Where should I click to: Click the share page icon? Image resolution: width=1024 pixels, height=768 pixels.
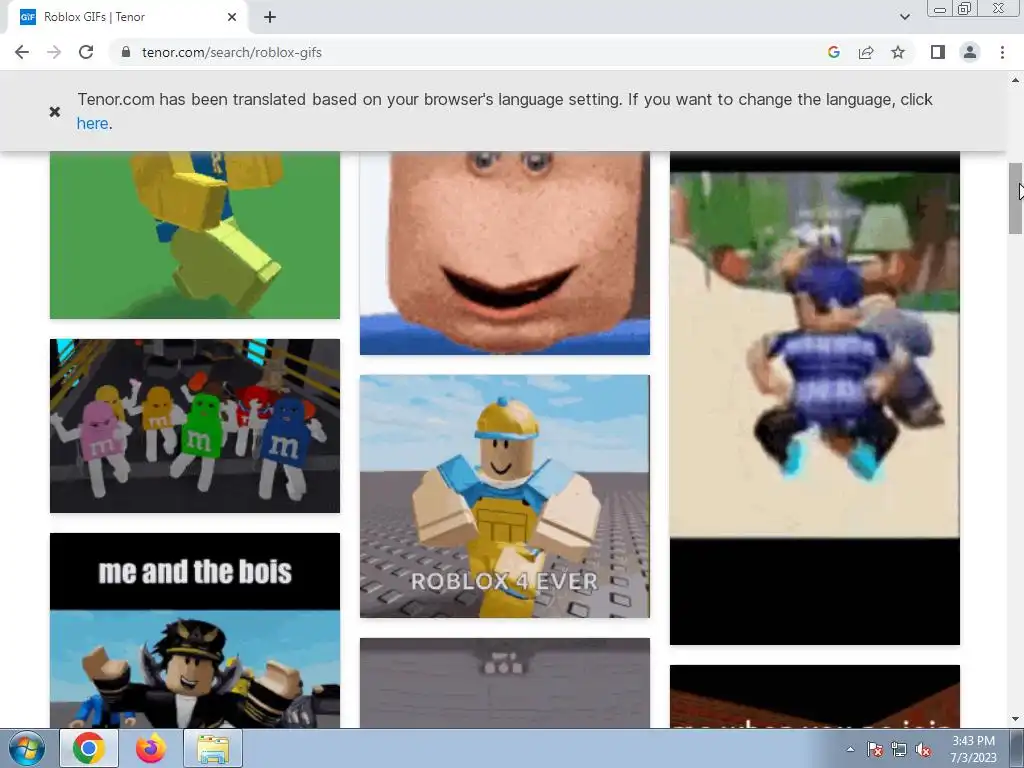pyautogui.click(x=866, y=52)
